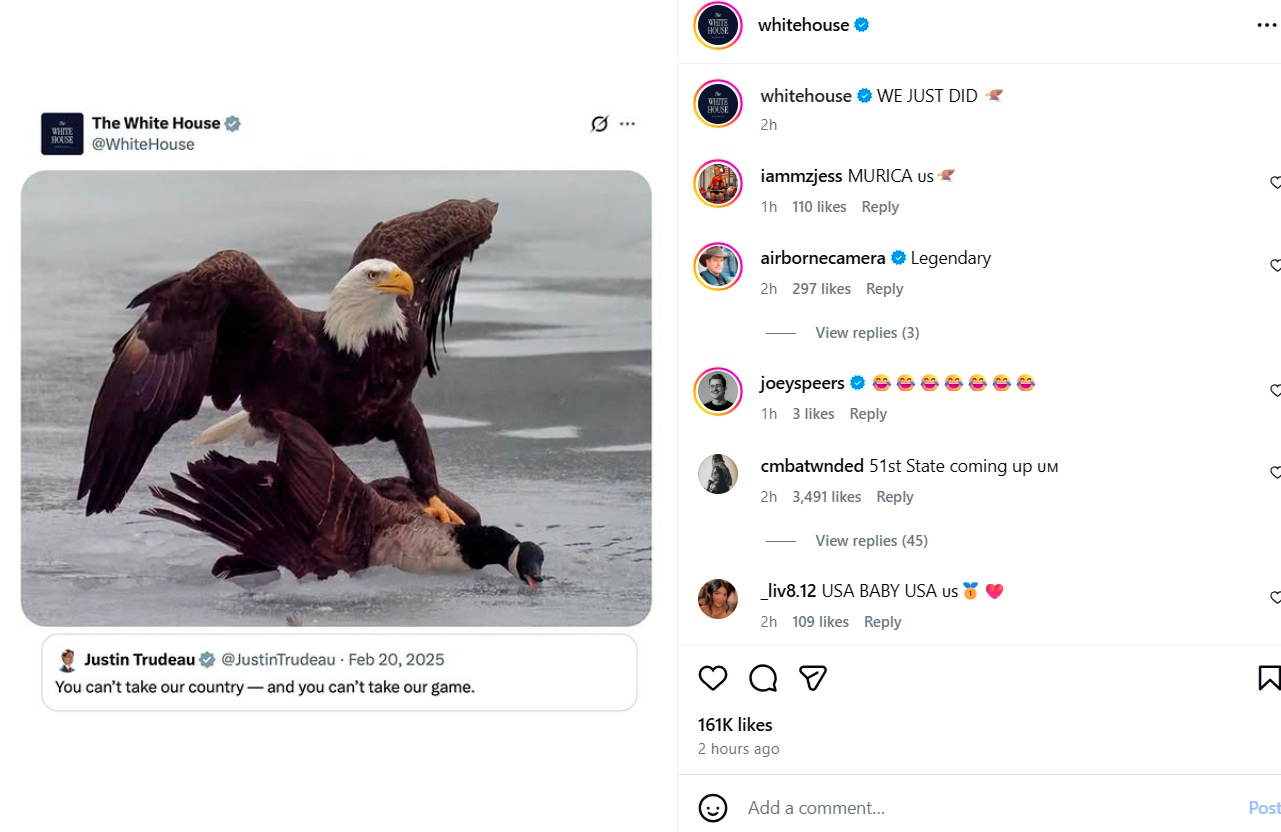
Task: Open comments via the speech bubble icon
Action: pos(763,678)
